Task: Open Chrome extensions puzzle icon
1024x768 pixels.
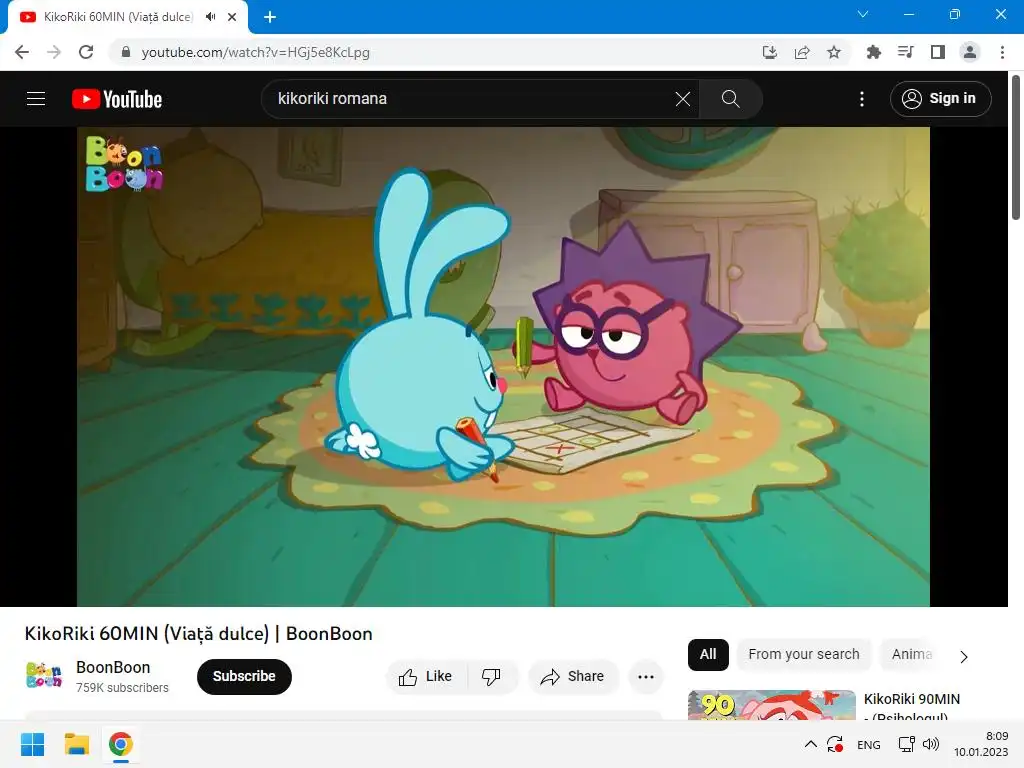Action: click(x=873, y=52)
